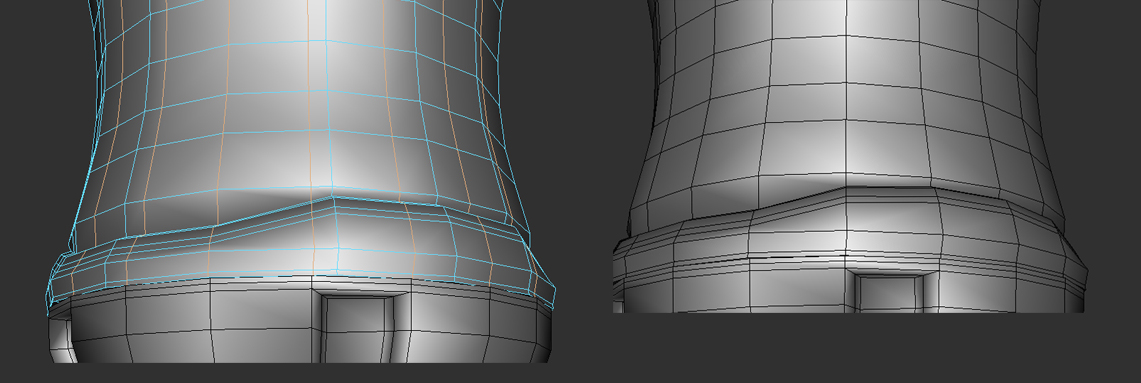
Task: Click the peak of right model's angled seam
Action: (846, 189)
